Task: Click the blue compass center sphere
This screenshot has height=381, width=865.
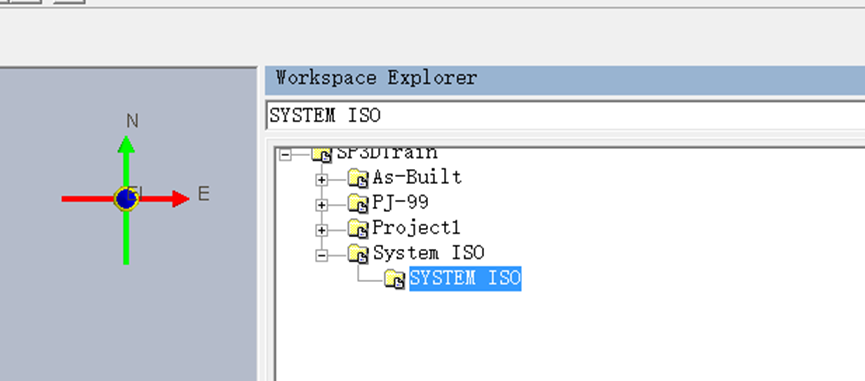Action: [x=126, y=198]
